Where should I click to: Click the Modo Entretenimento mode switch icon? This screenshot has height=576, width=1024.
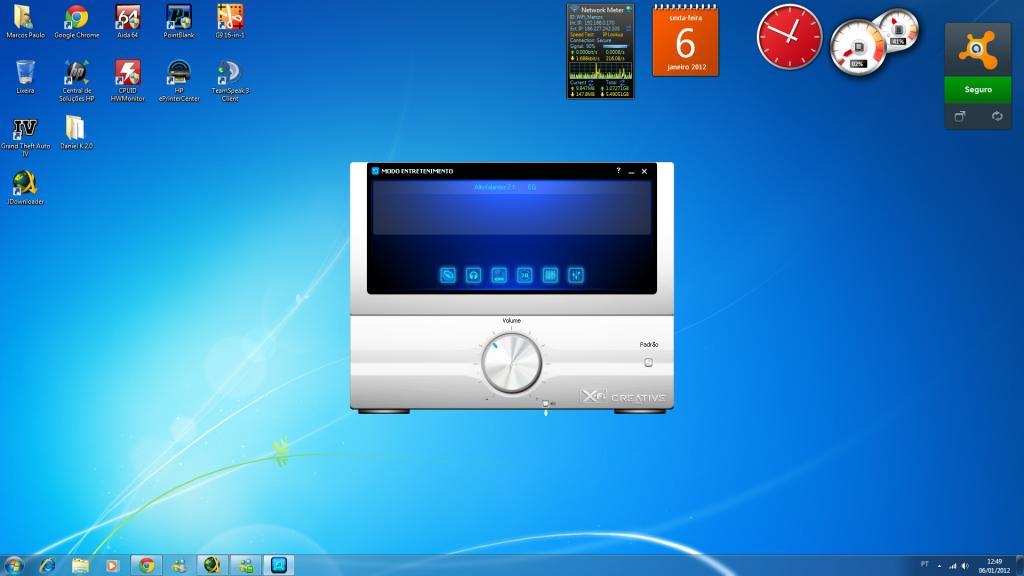(x=376, y=171)
